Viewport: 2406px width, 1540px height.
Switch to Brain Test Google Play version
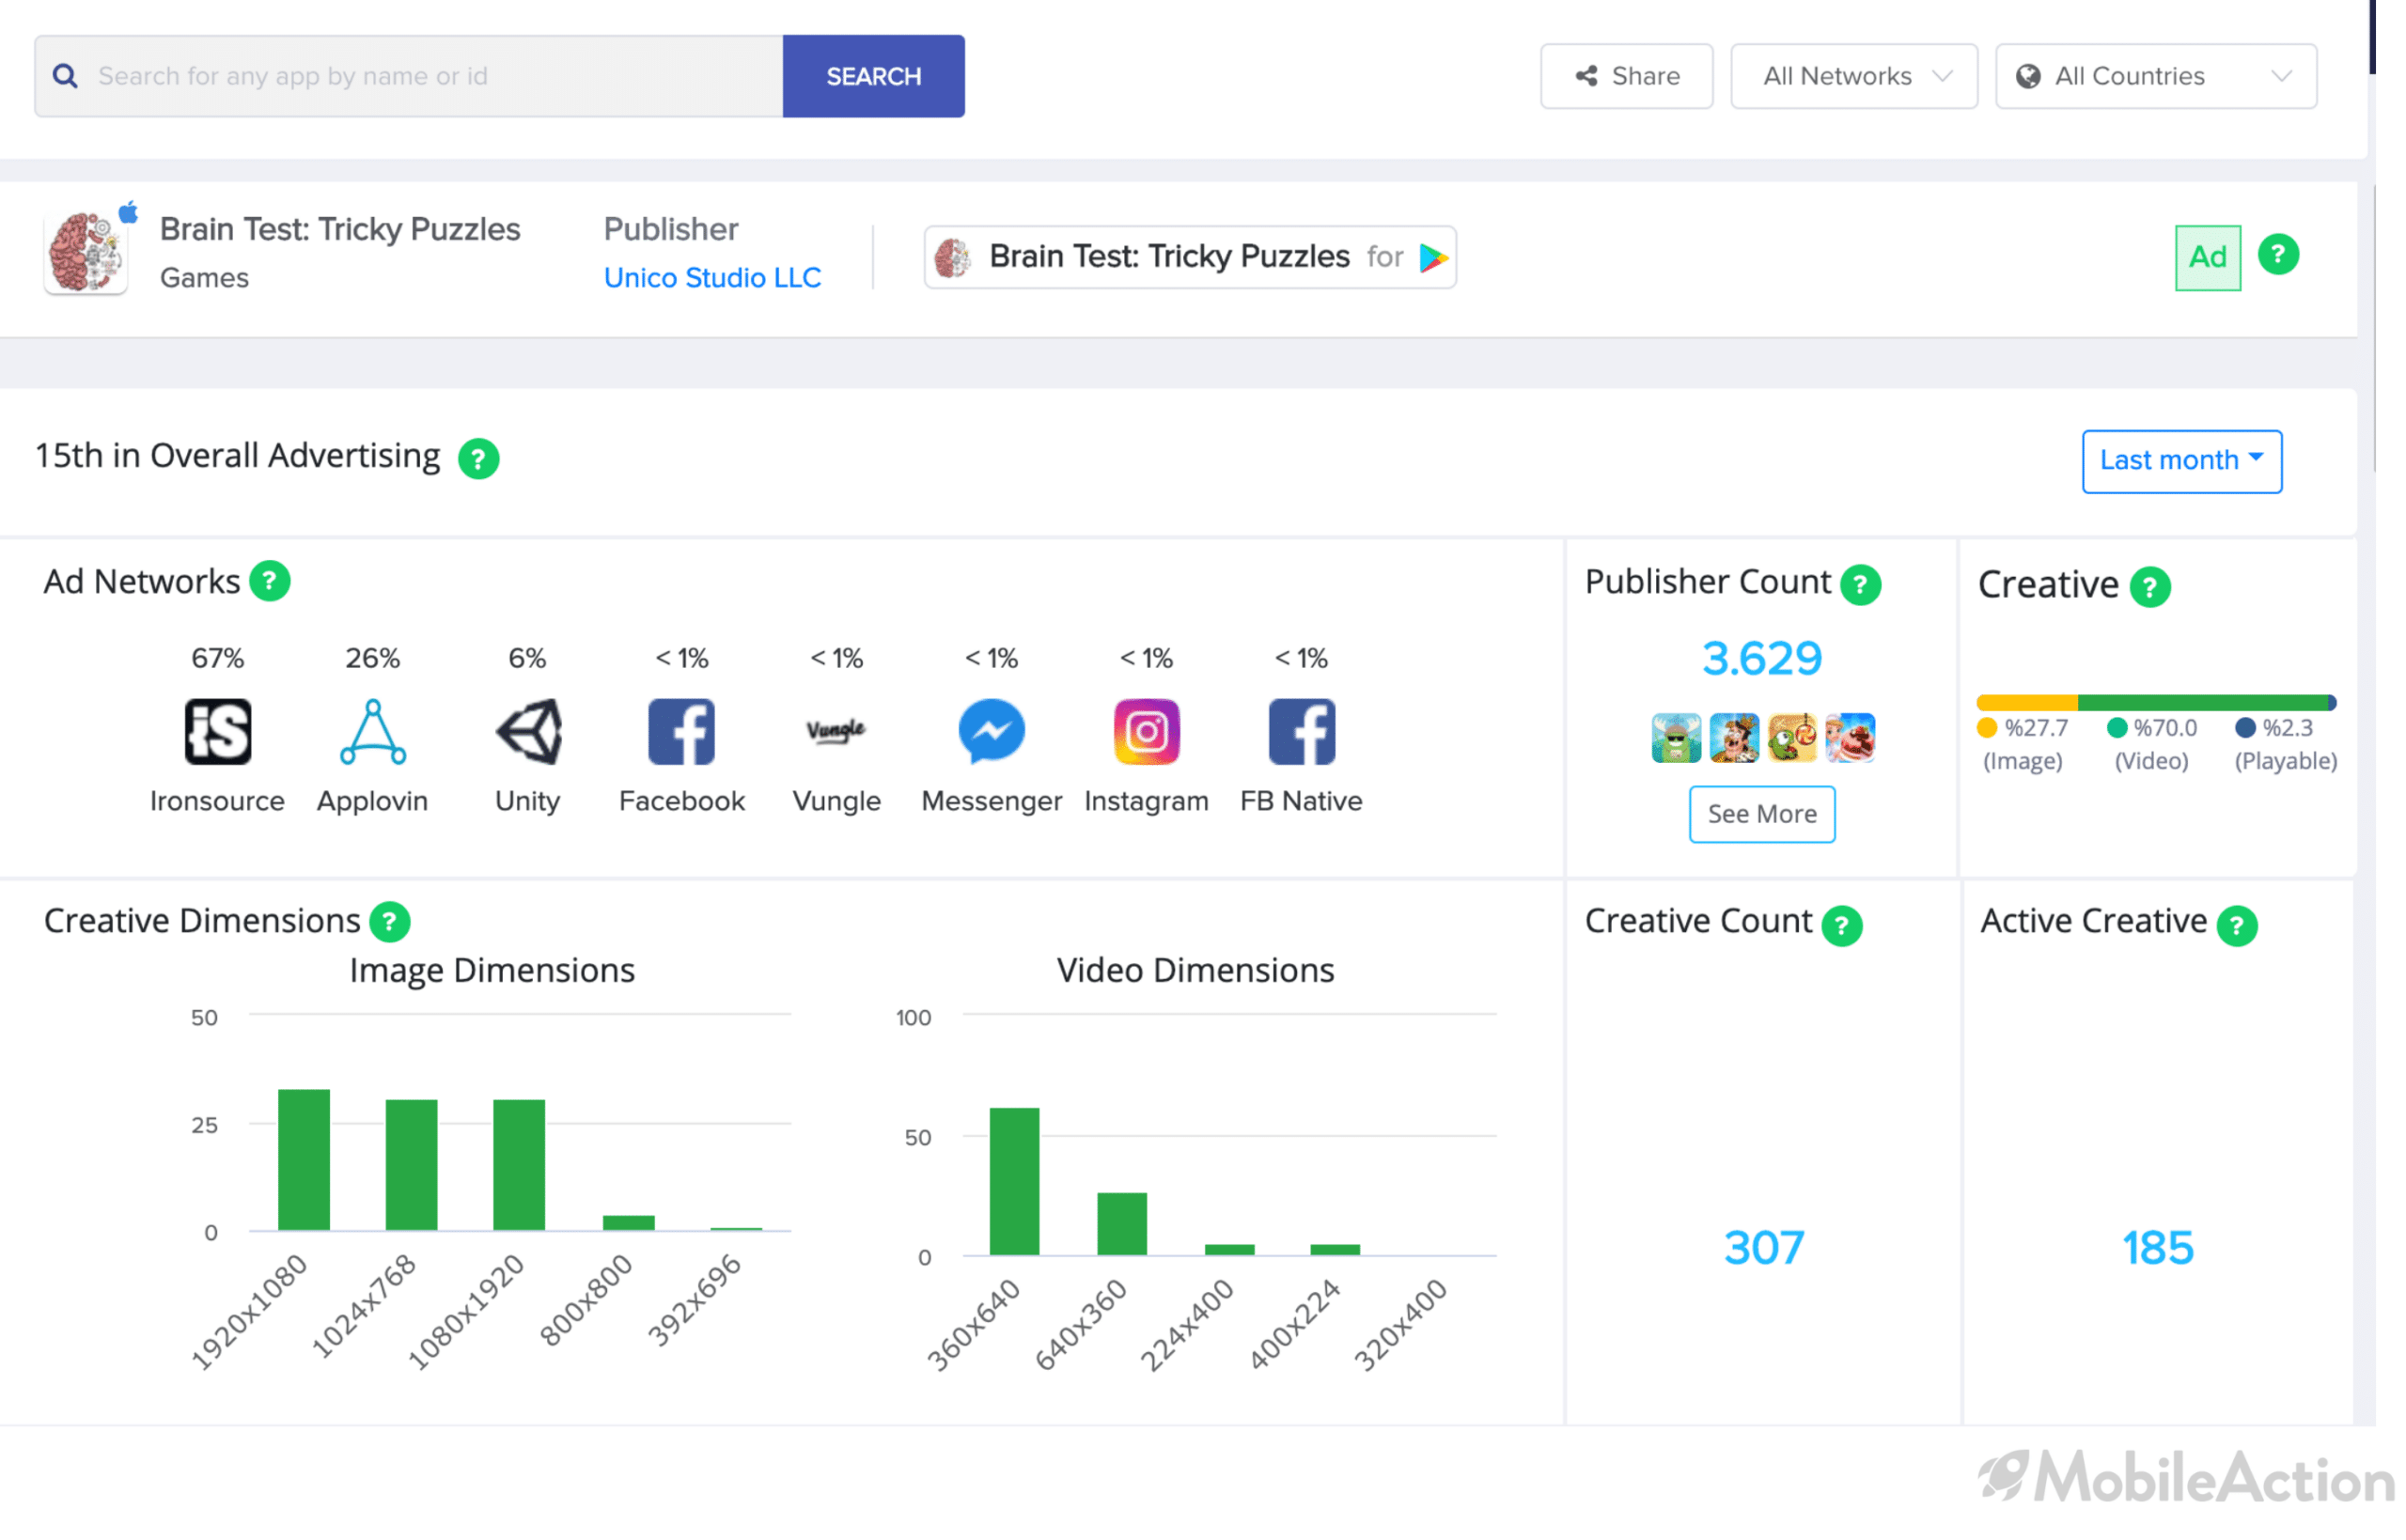(1190, 257)
